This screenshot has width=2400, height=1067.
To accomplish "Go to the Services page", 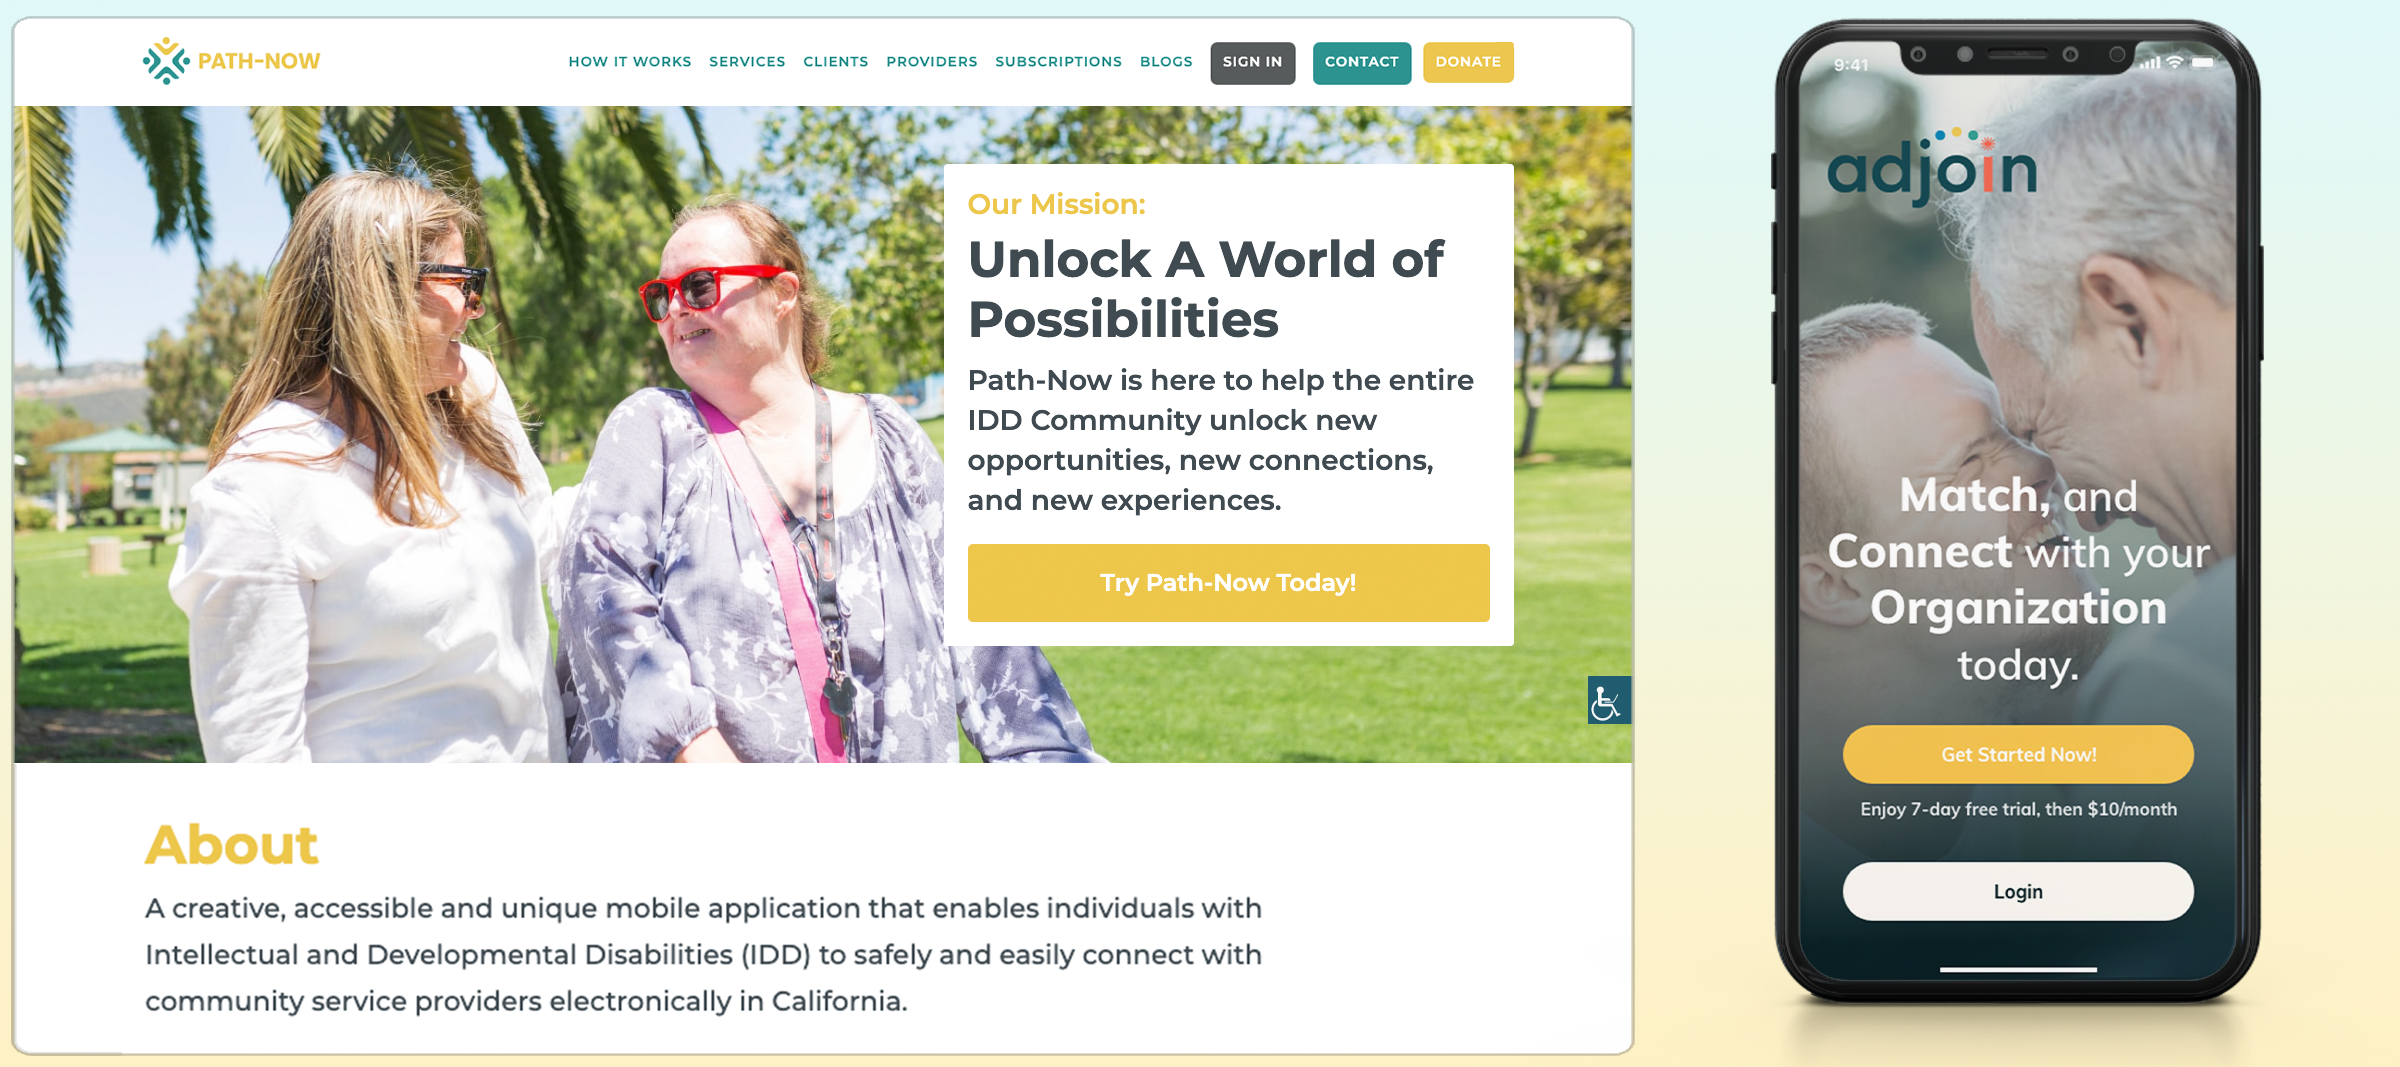I will 747,62.
